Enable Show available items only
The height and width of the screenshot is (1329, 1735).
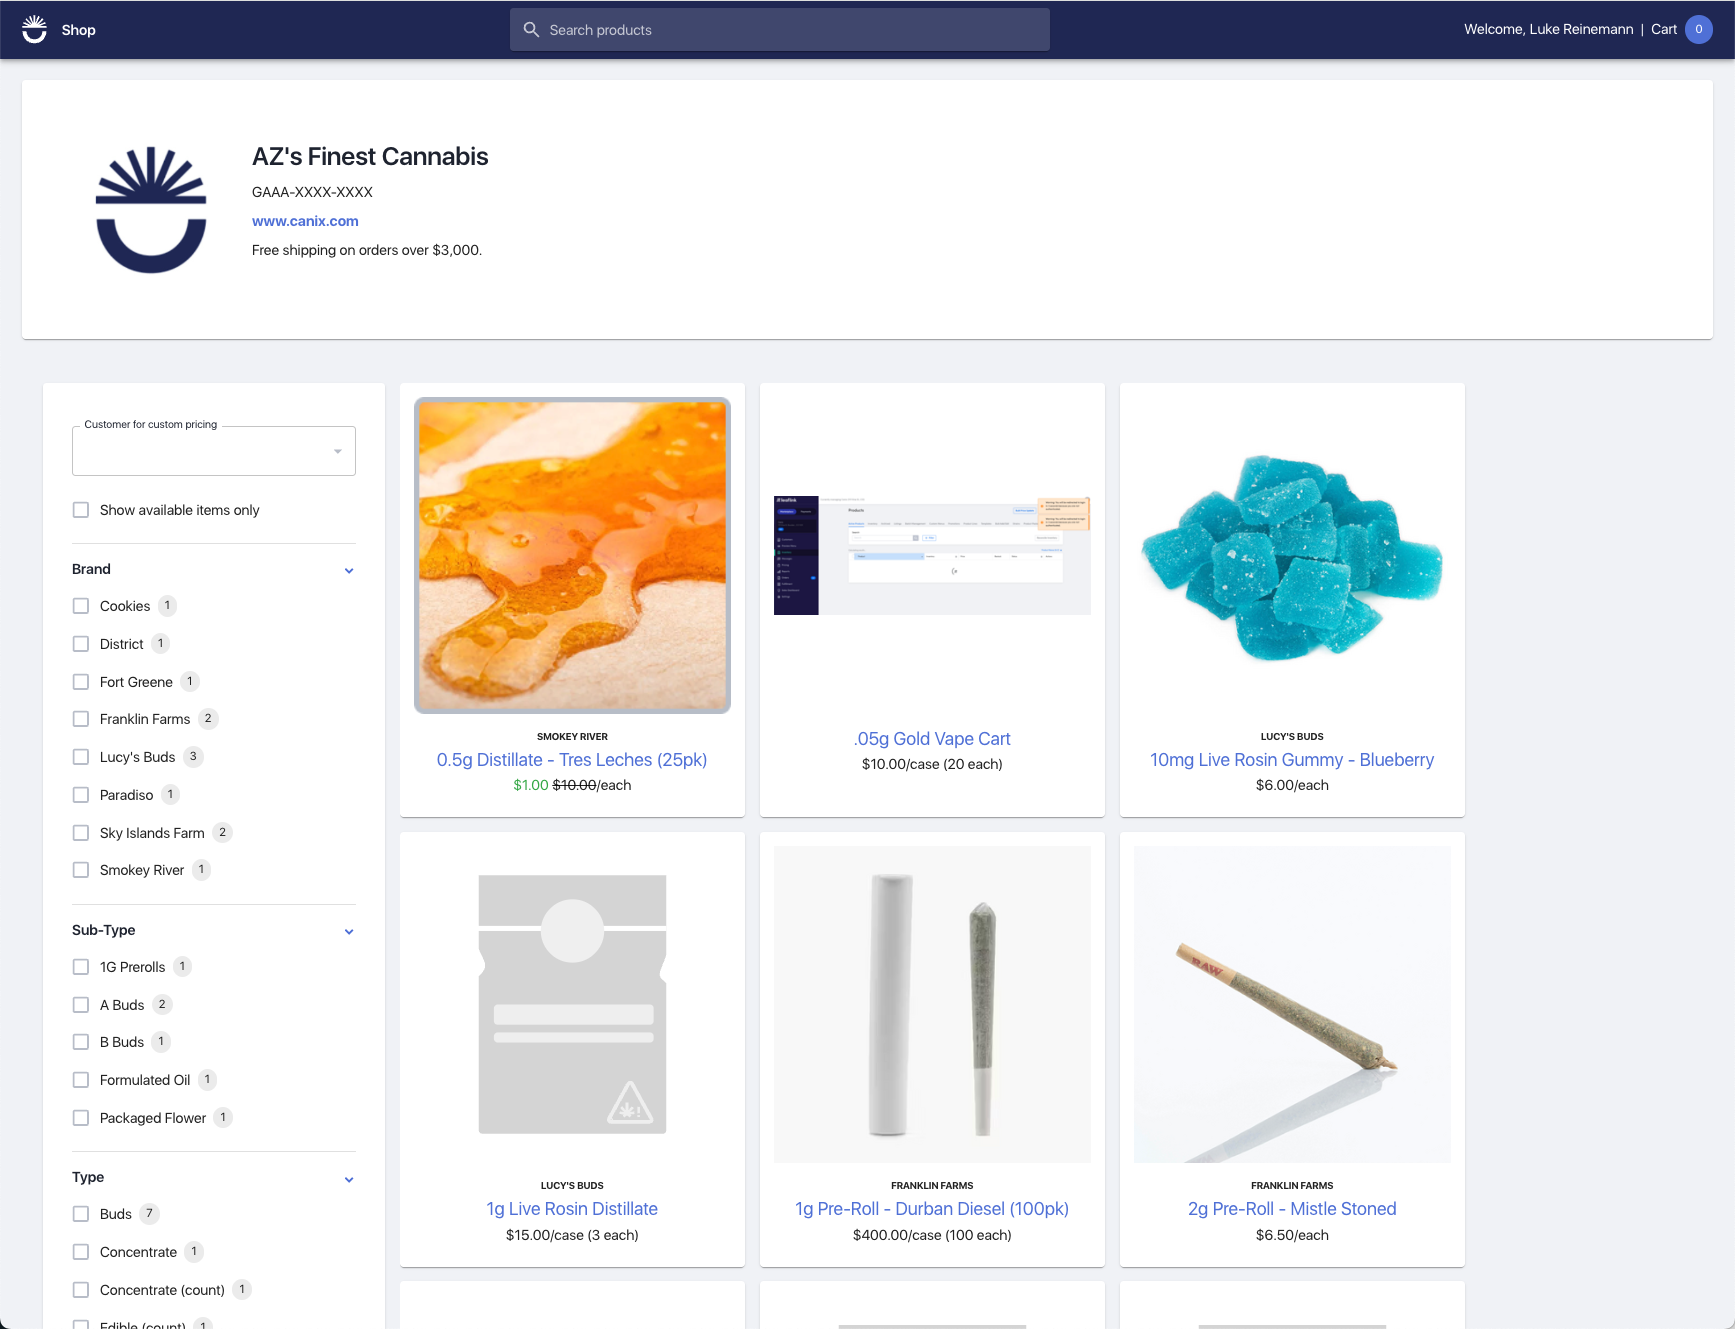tap(81, 510)
